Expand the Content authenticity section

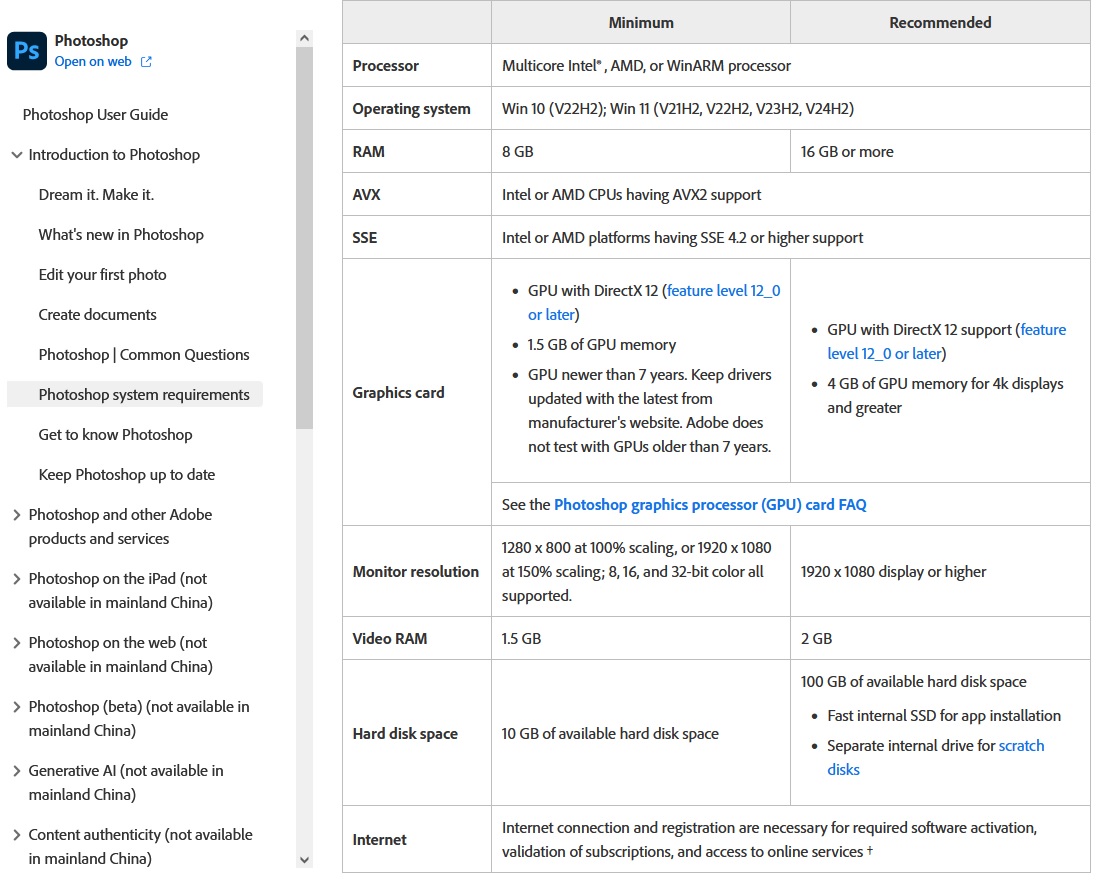coord(17,834)
